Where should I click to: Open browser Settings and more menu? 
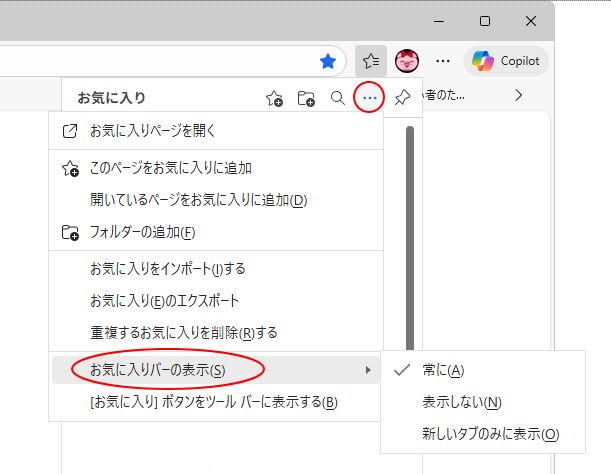coord(443,61)
